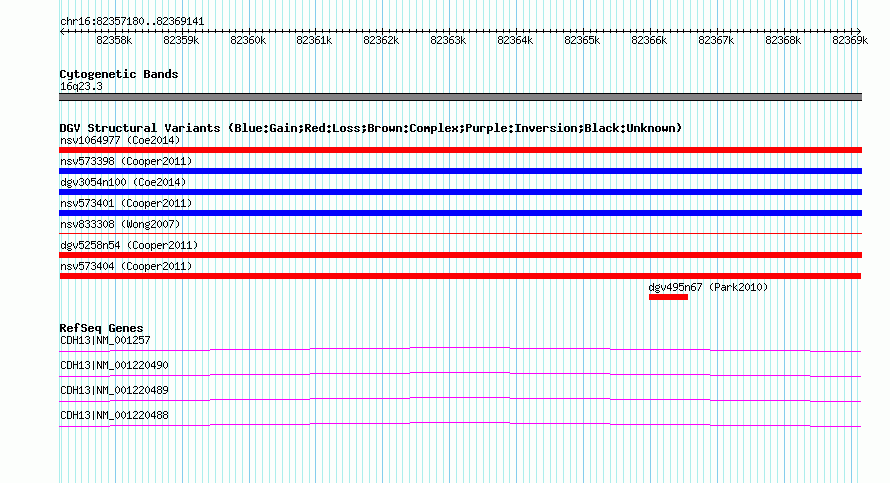
Task: Open the CDH13|NM_001220488 gene label
Action: click(114, 415)
